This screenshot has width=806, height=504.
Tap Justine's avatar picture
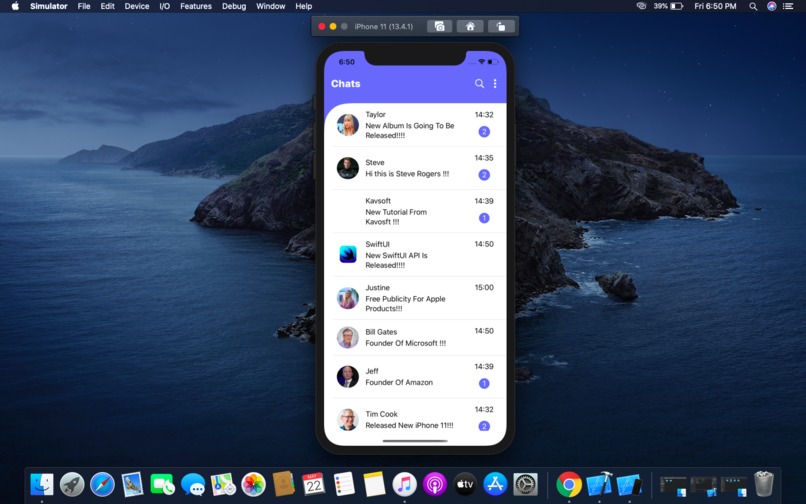coord(347,298)
